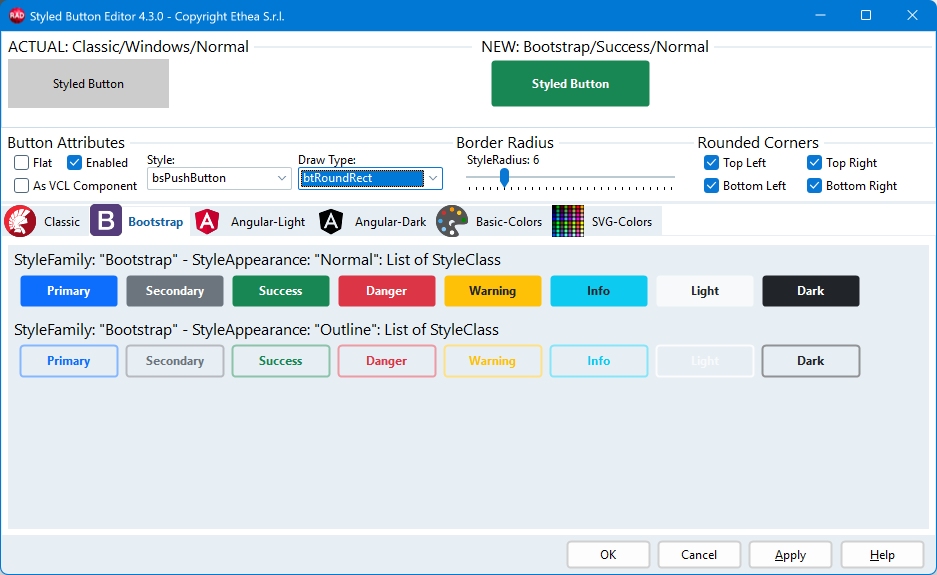Uncheck the Bottom Left rounded corner
Viewport: 937px width, 575px height.
click(711, 185)
